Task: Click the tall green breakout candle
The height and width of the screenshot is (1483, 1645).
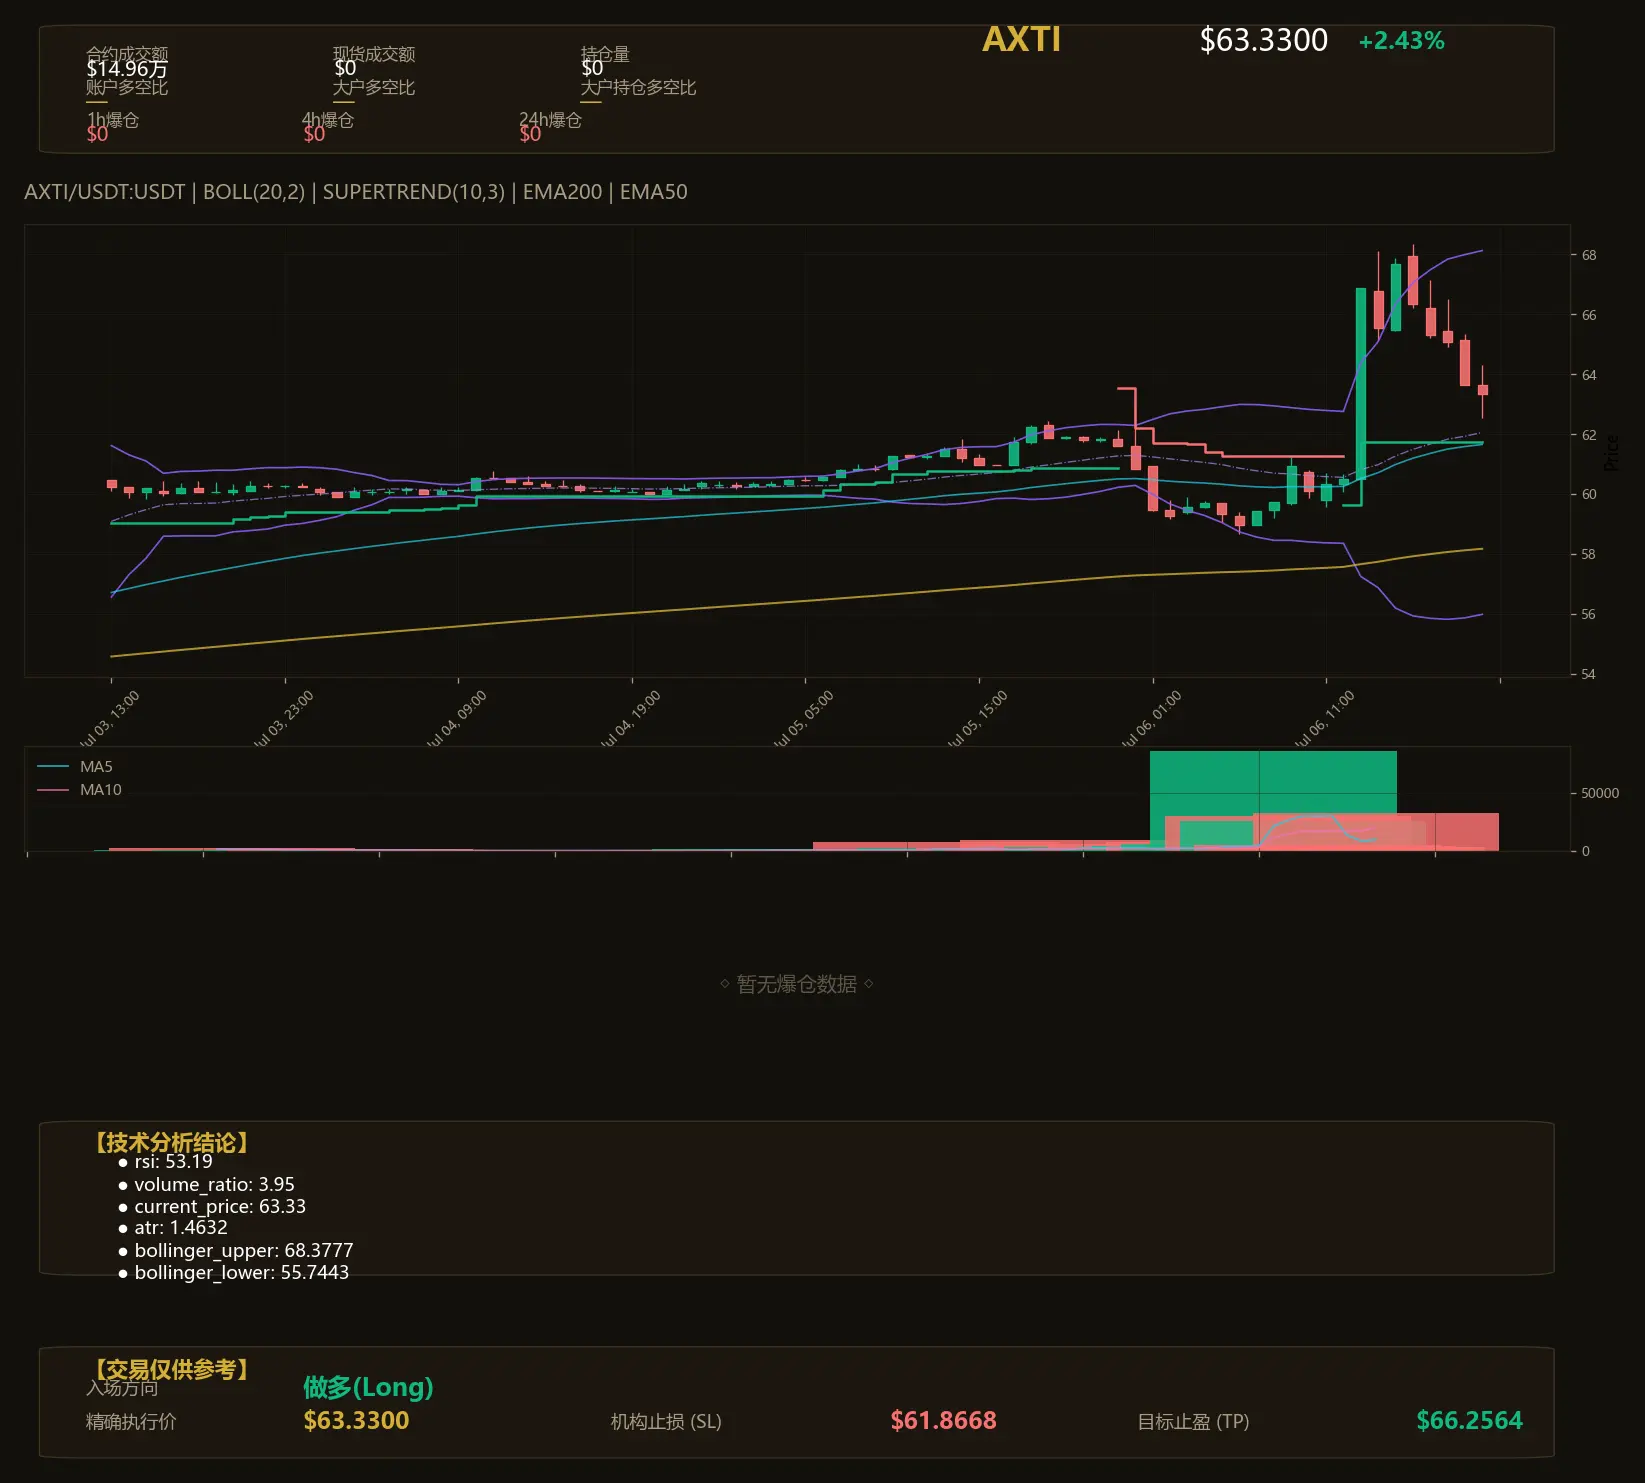Action: [x=1361, y=384]
